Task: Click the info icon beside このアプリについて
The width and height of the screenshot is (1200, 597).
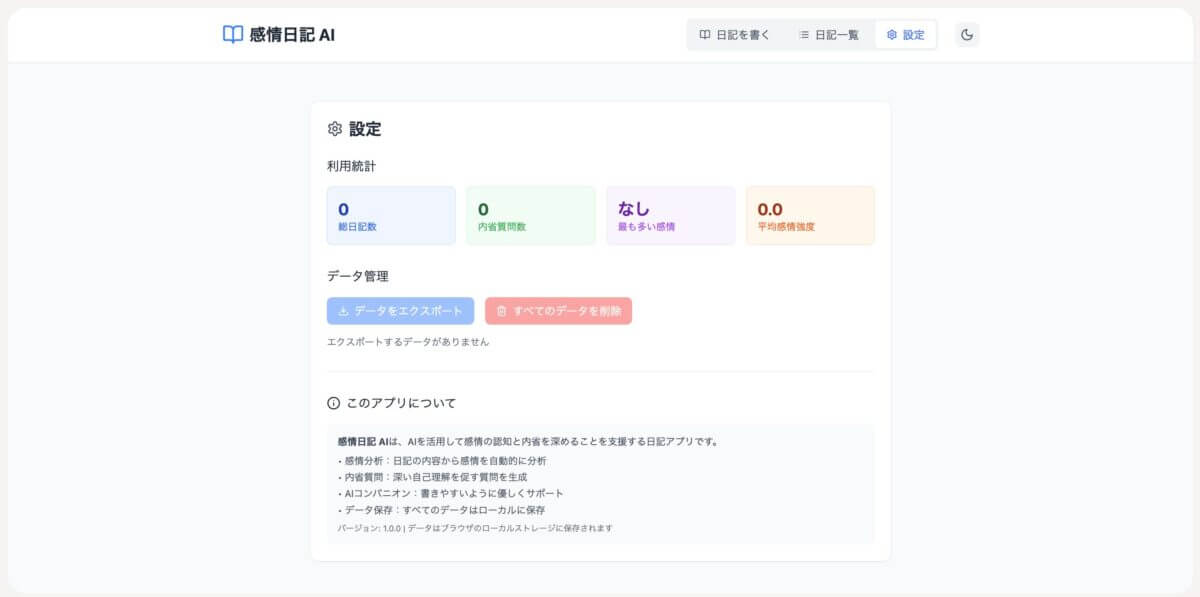Action: 334,403
